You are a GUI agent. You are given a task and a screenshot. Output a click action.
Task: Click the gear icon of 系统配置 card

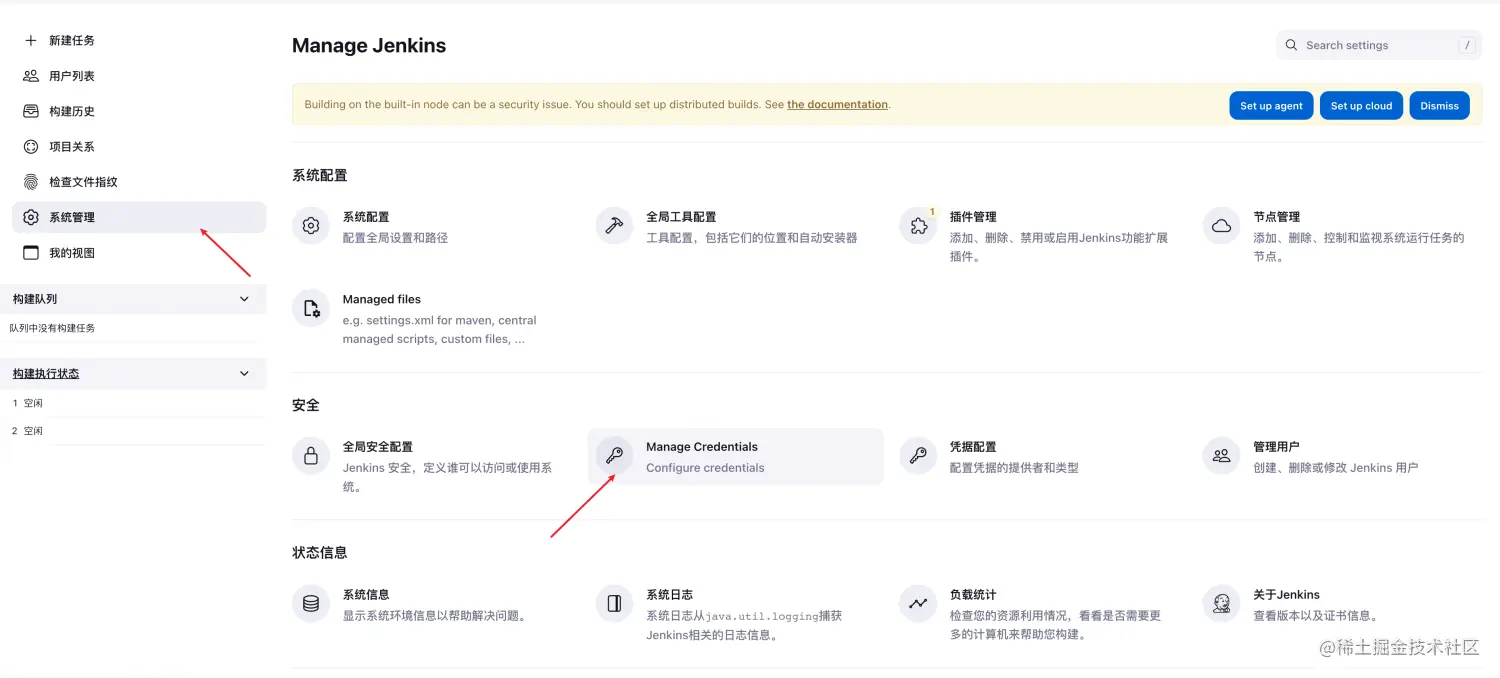[311, 226]
